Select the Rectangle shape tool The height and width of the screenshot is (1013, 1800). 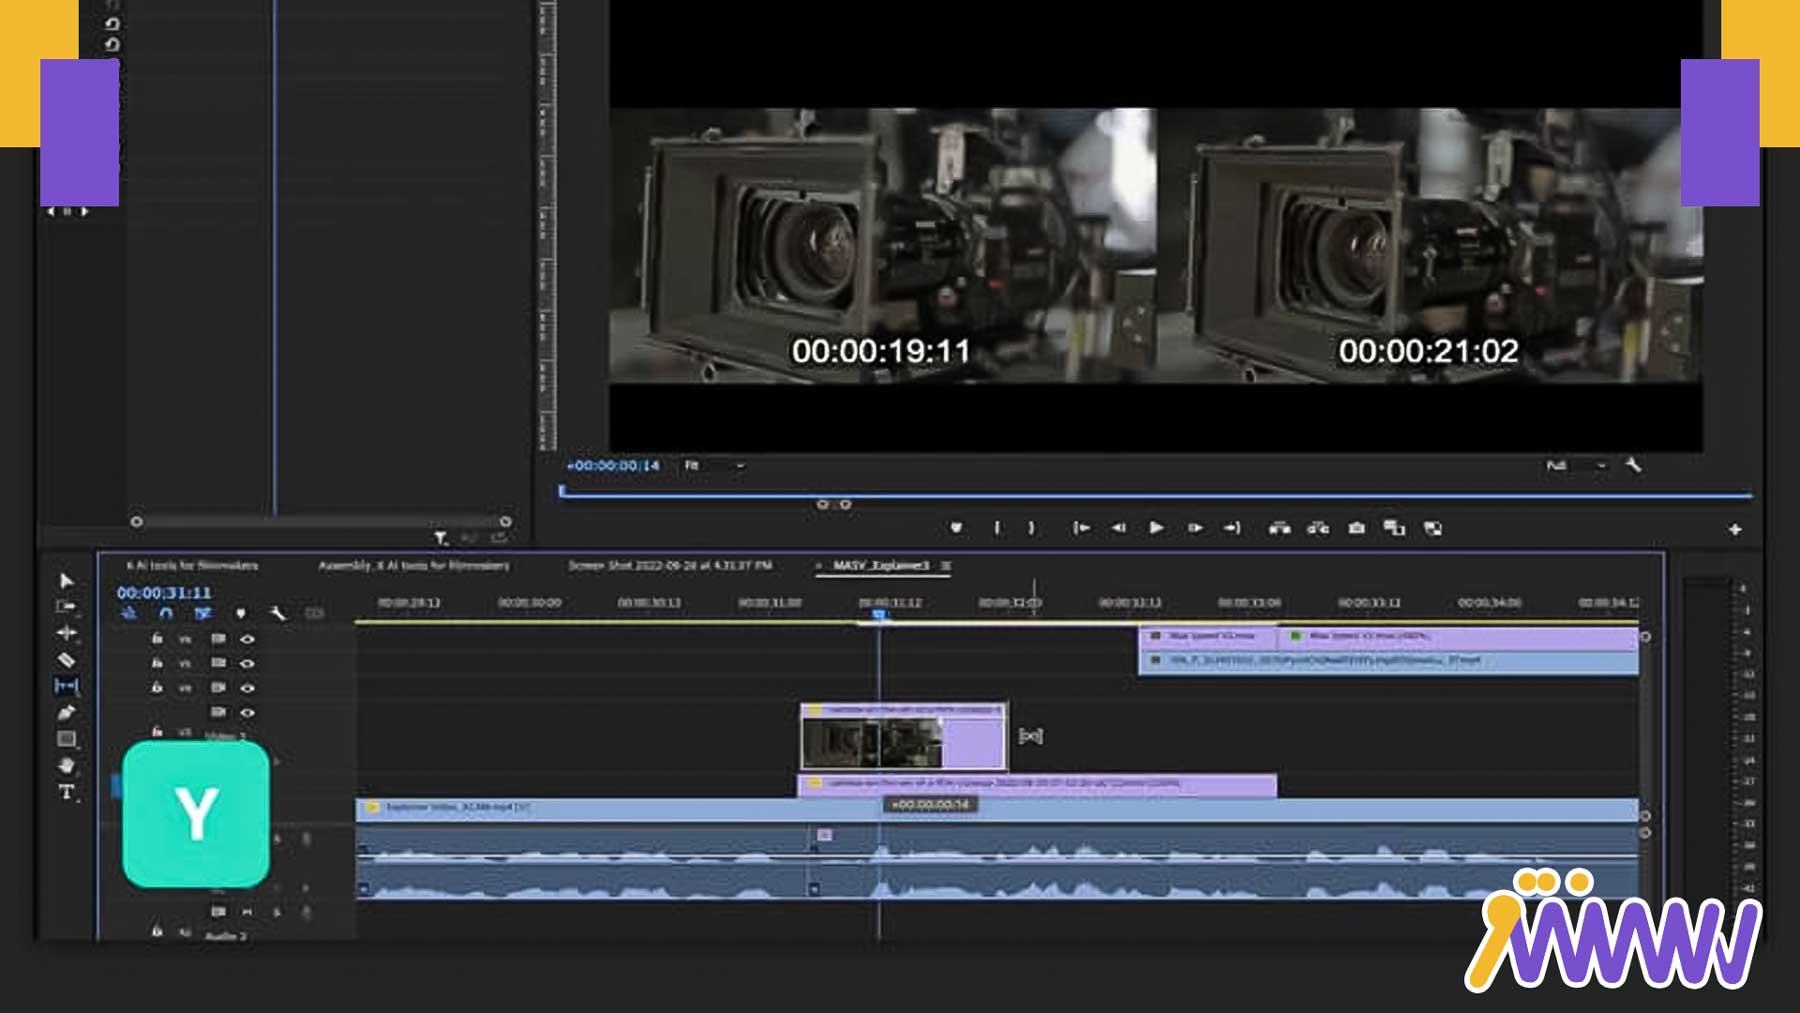click(x=66, y=739)
